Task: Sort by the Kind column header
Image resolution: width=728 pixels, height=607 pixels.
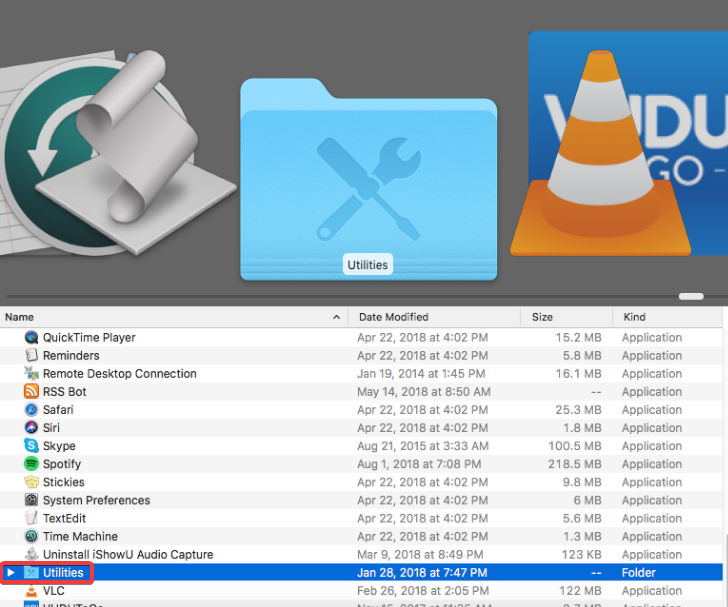Action: coord(667,317)
